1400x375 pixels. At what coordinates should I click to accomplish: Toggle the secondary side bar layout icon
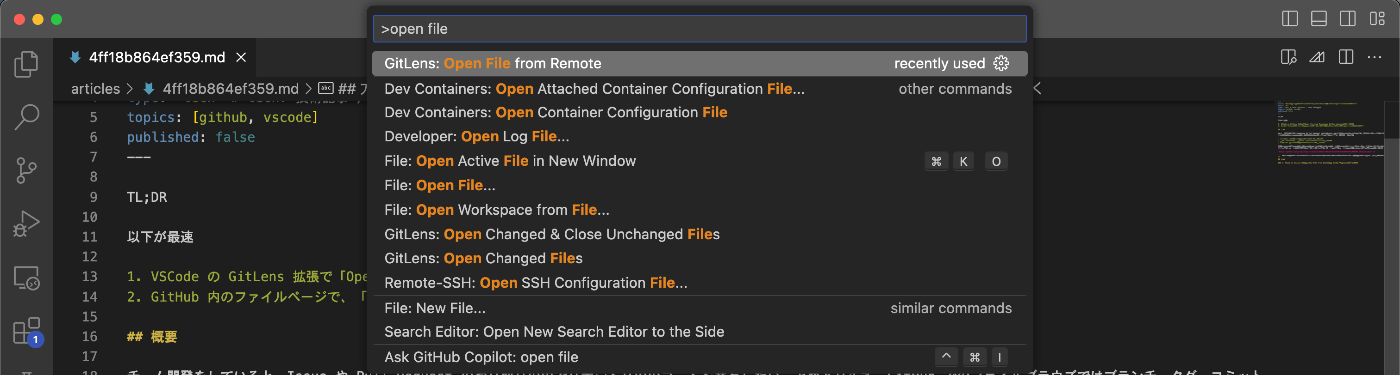[x=1348, y=19]
